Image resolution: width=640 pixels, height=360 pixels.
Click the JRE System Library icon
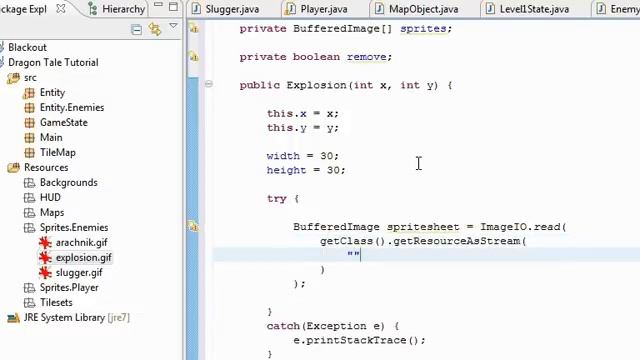[13, 318]
